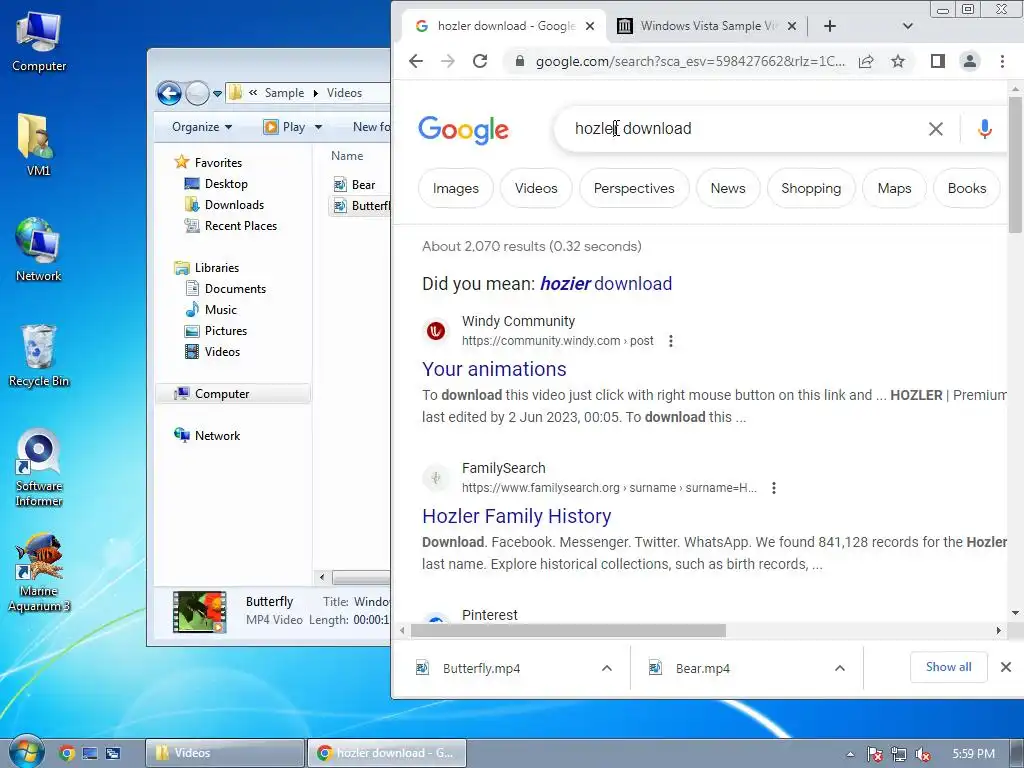This screenshot has width=1024, height=768.
Task: Open Documents library
Action: [x=235, y=289]
